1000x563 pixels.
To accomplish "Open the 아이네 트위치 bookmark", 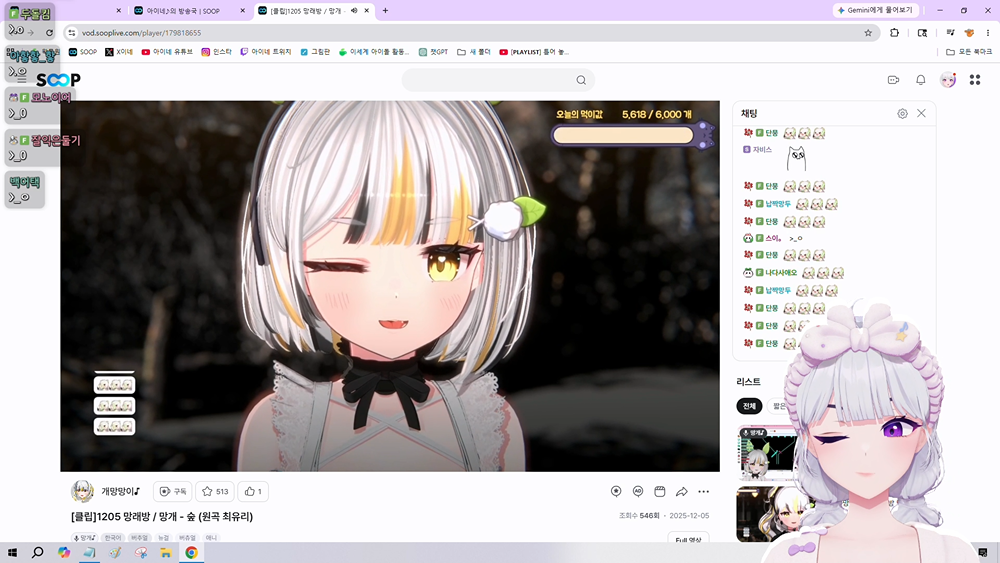I will (266, 52).
